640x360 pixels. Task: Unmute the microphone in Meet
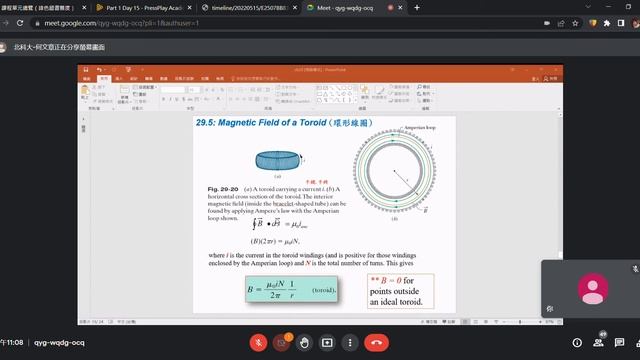coord(258,343)
